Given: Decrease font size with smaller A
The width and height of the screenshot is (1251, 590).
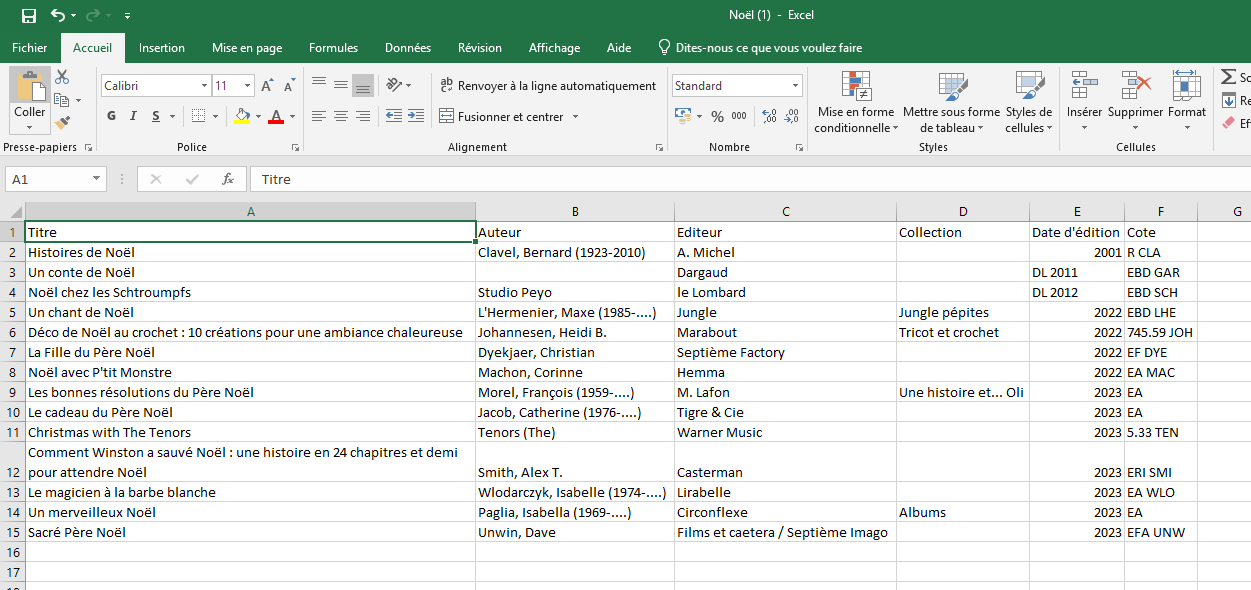Looking at the screenshot, I should [x=288, y=86].
